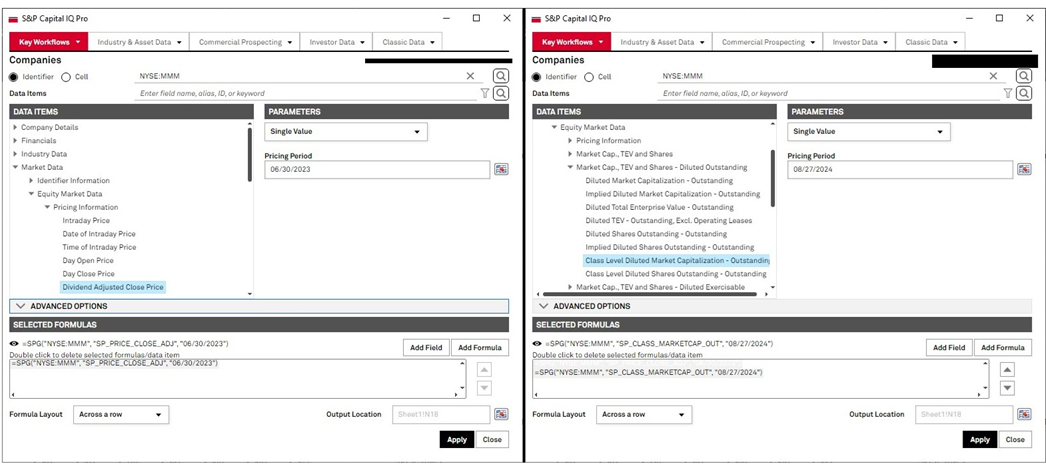
Task: Click Data Items search magnifier in right window
Action: [x=1024, y=93]
